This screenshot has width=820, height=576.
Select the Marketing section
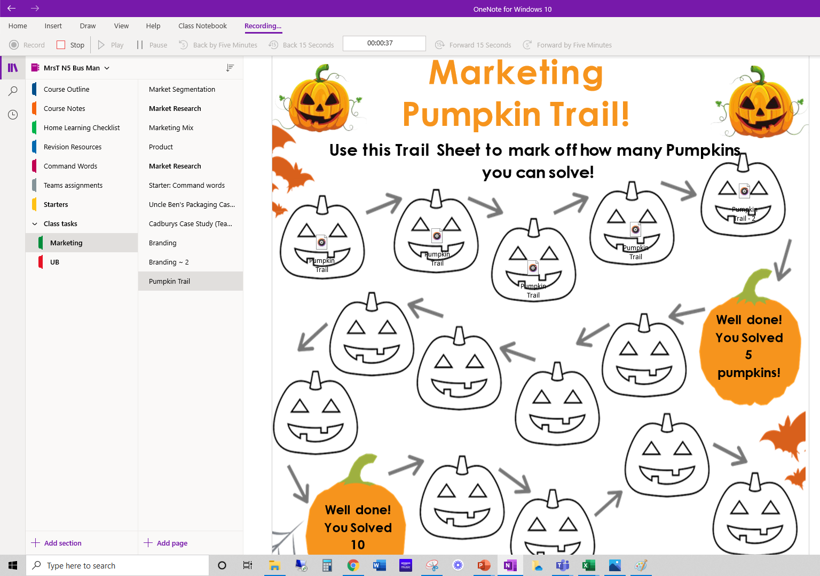pos(82,243)
